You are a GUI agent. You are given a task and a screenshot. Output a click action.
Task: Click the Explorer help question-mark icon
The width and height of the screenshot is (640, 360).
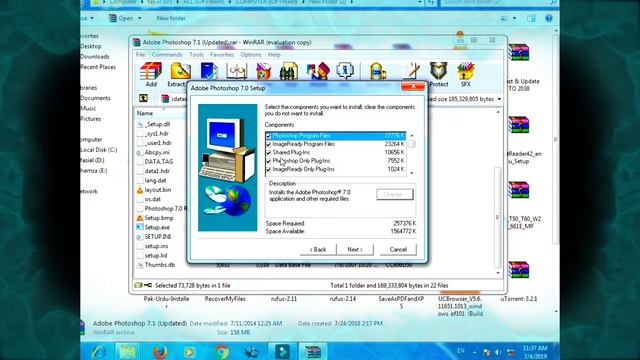click(x=549, y=18)
